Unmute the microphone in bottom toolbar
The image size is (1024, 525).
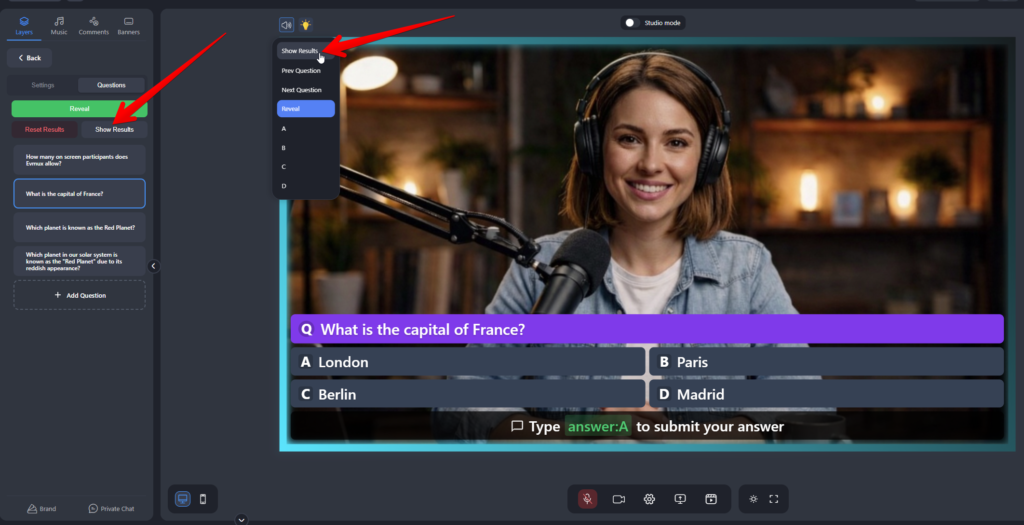tap(588, 499)
